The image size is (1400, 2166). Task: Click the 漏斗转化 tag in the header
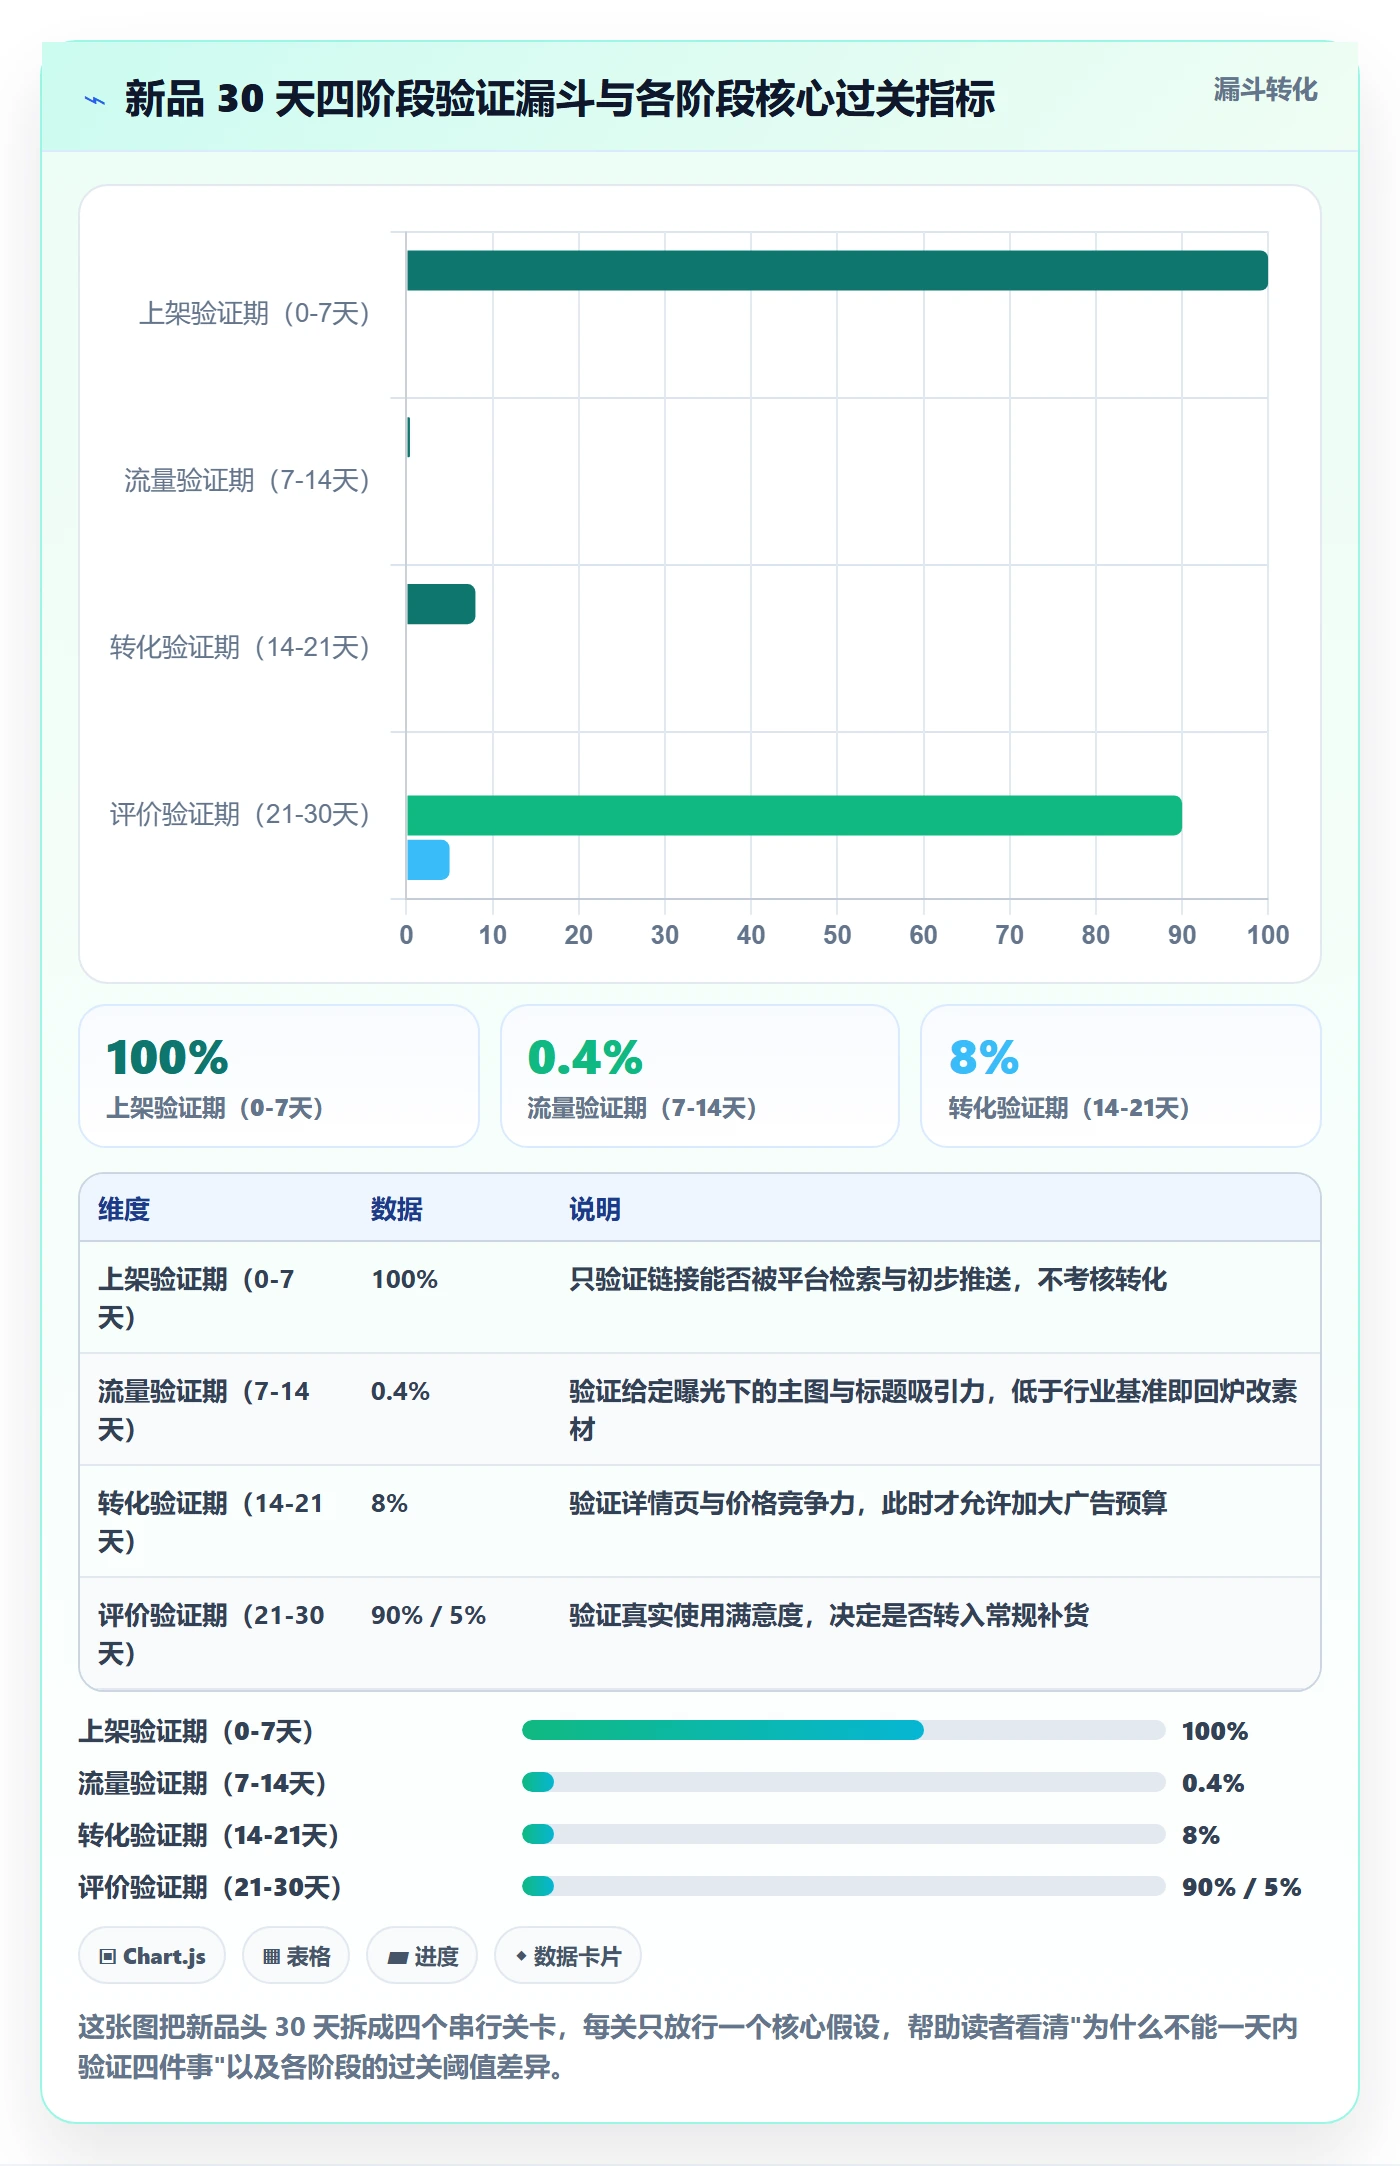coord(1265,90)
